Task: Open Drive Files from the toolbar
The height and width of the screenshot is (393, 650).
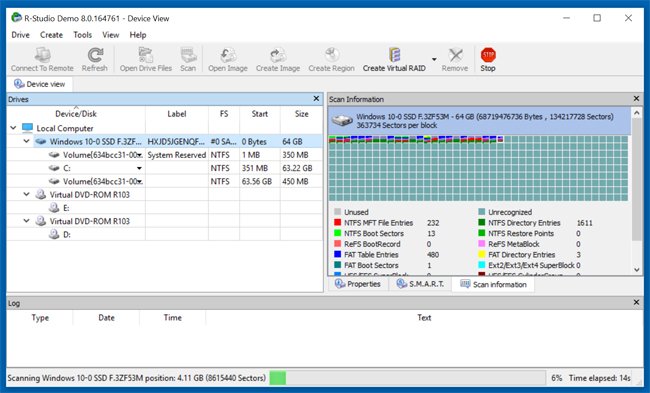Action: coord(146,59)
